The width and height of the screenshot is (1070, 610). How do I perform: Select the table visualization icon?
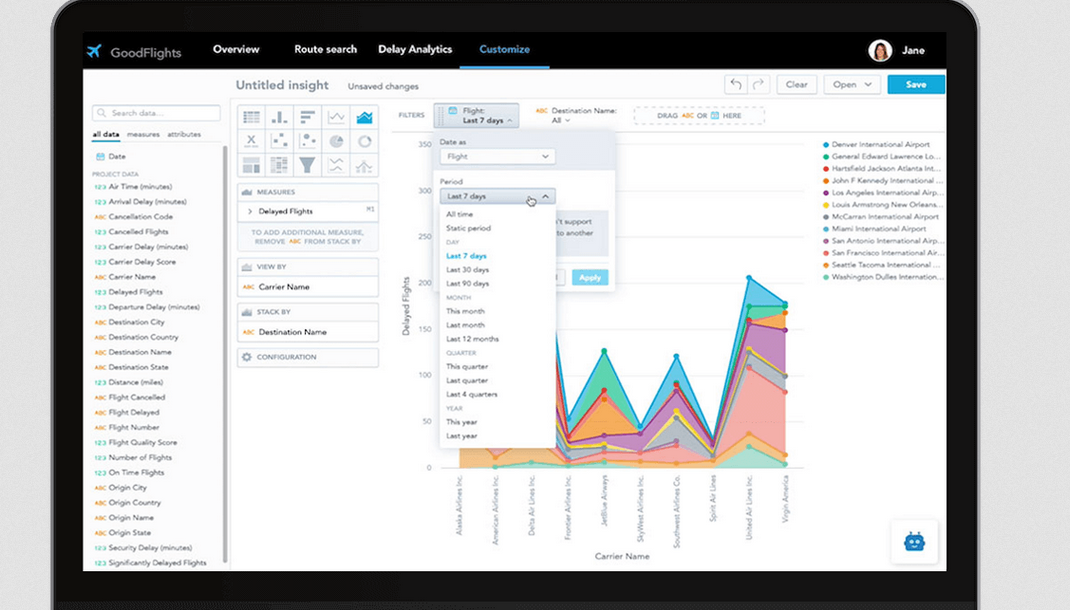click(252, 117)
